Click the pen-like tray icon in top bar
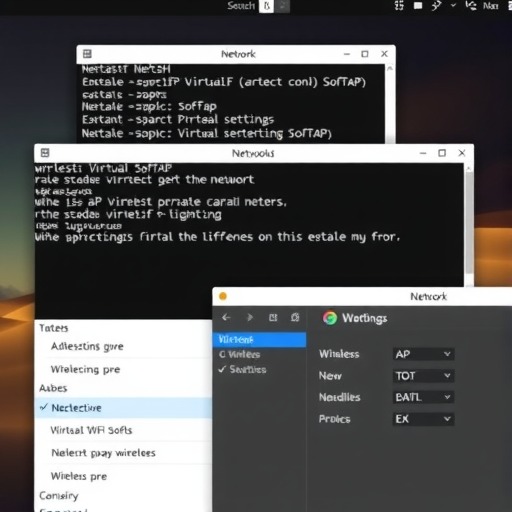The height and width of the screenshot is (512, 512). [436, 6]
